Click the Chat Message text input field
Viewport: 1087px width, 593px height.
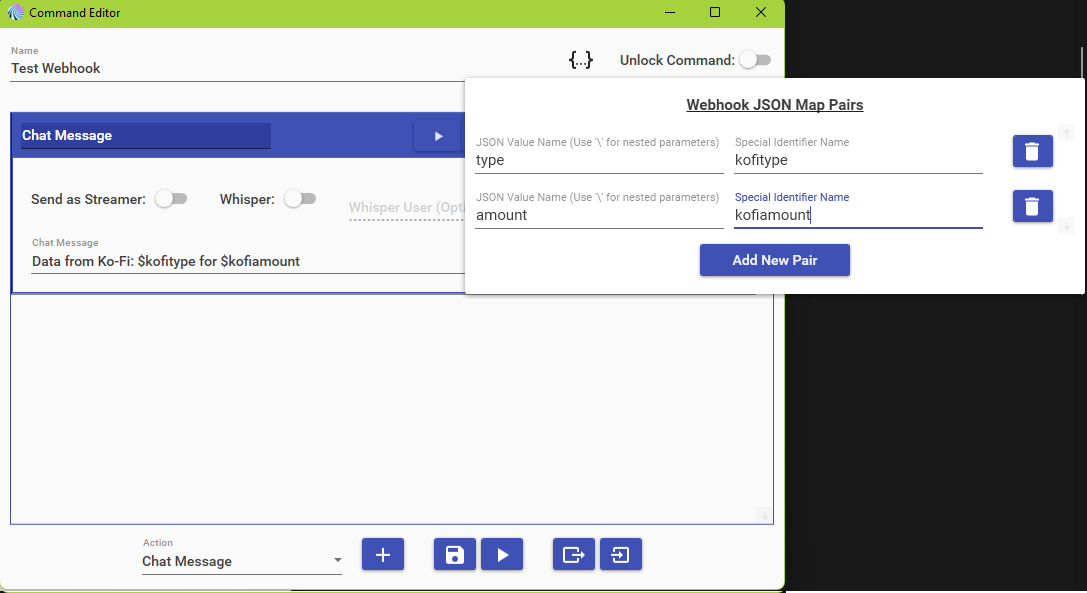click(x=240, y=261)
